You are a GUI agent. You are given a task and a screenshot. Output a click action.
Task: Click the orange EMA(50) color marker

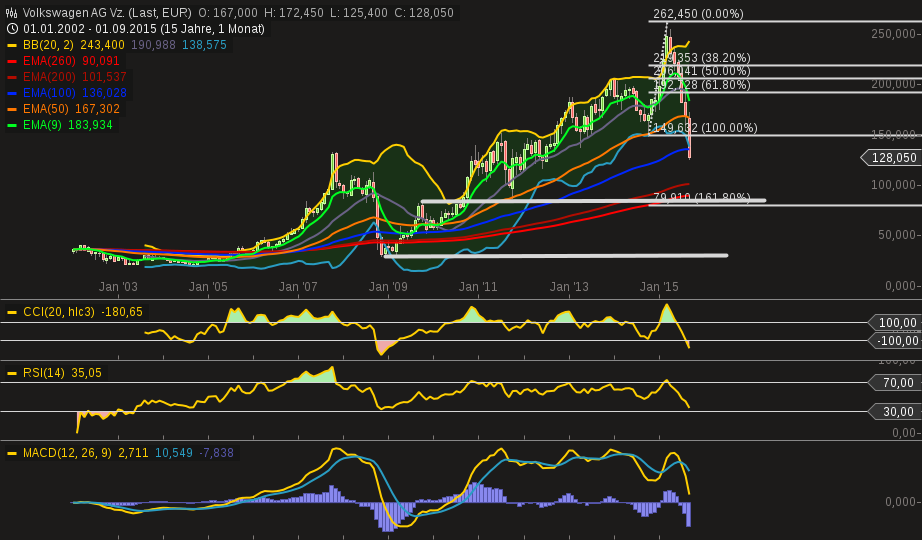pos(12,109)
